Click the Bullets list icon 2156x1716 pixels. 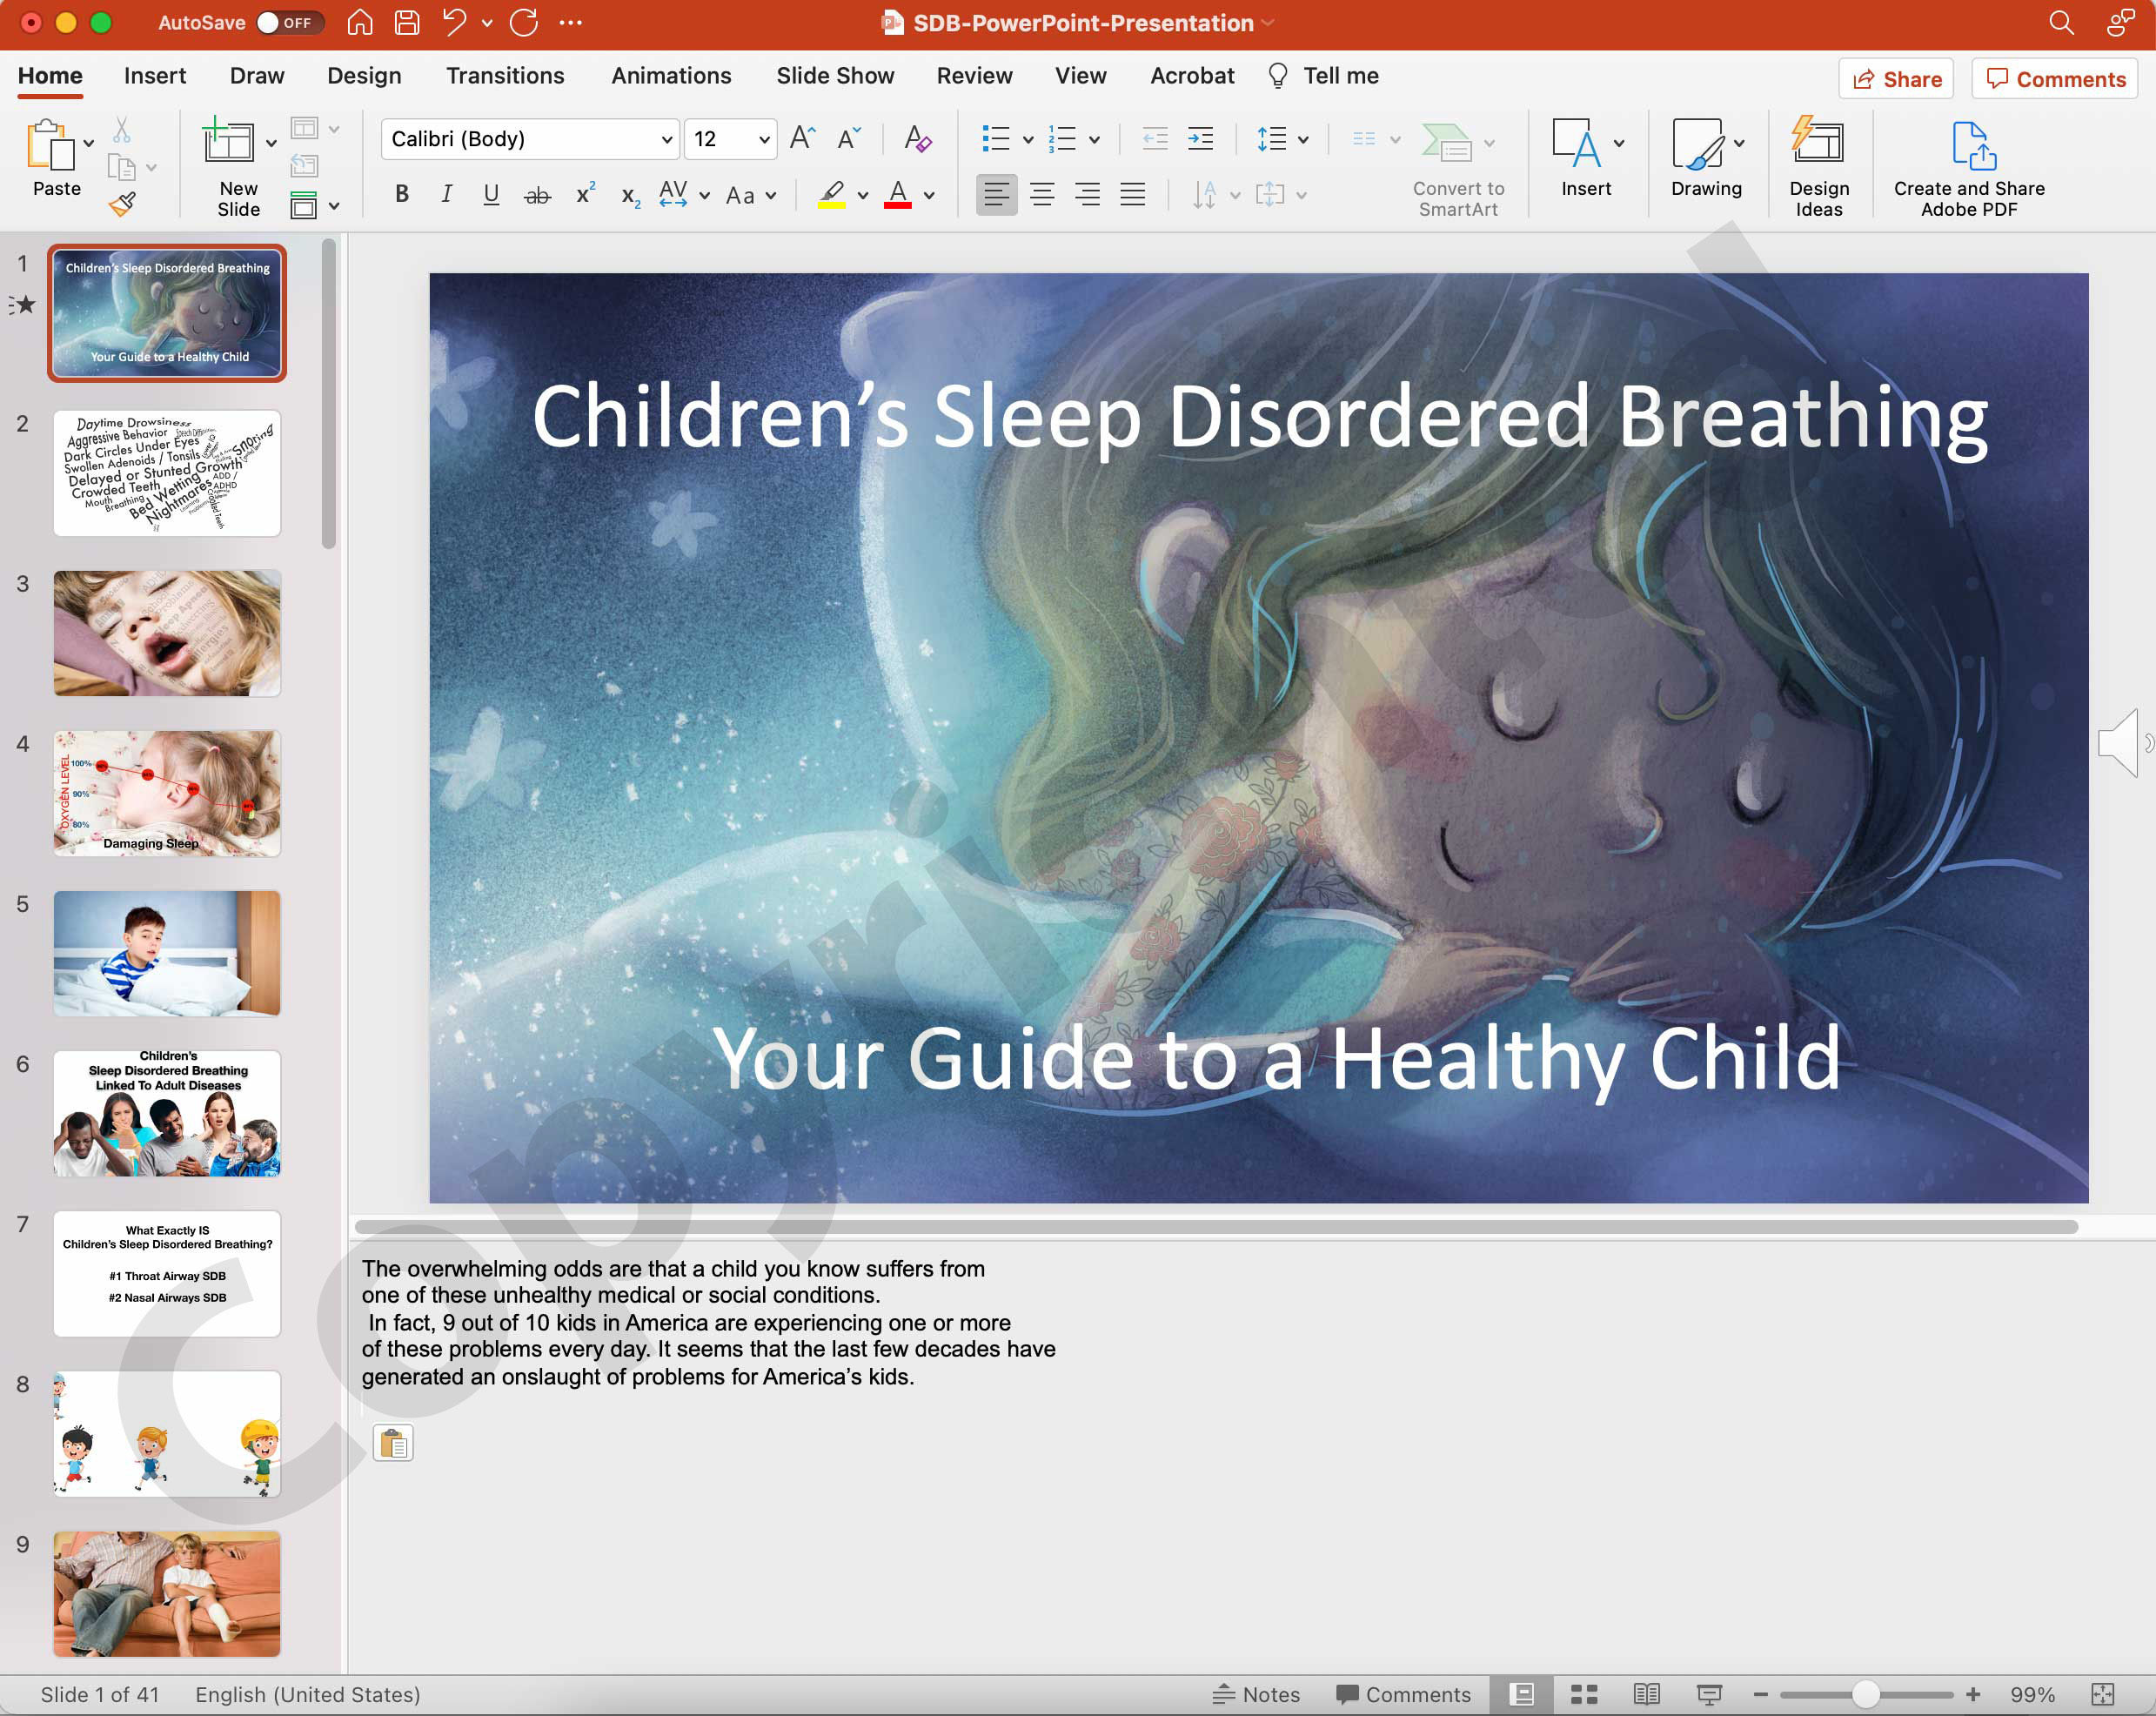(995, 139)
